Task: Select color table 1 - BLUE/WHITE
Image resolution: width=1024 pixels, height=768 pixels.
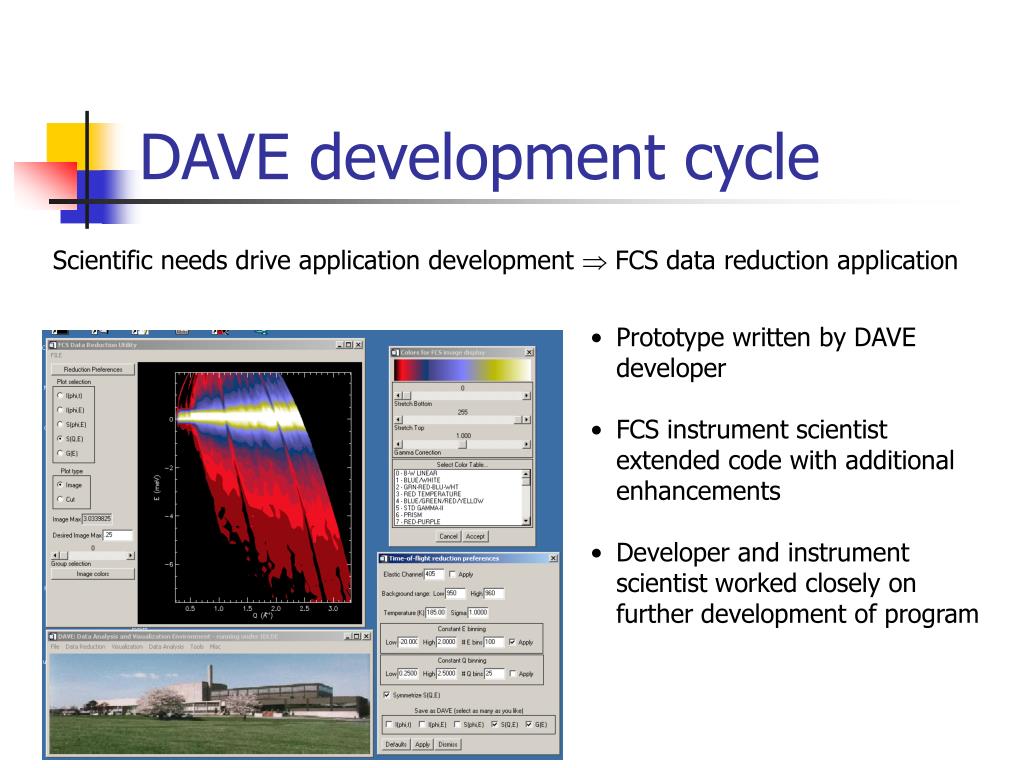Action: click(x=418, y=480)
